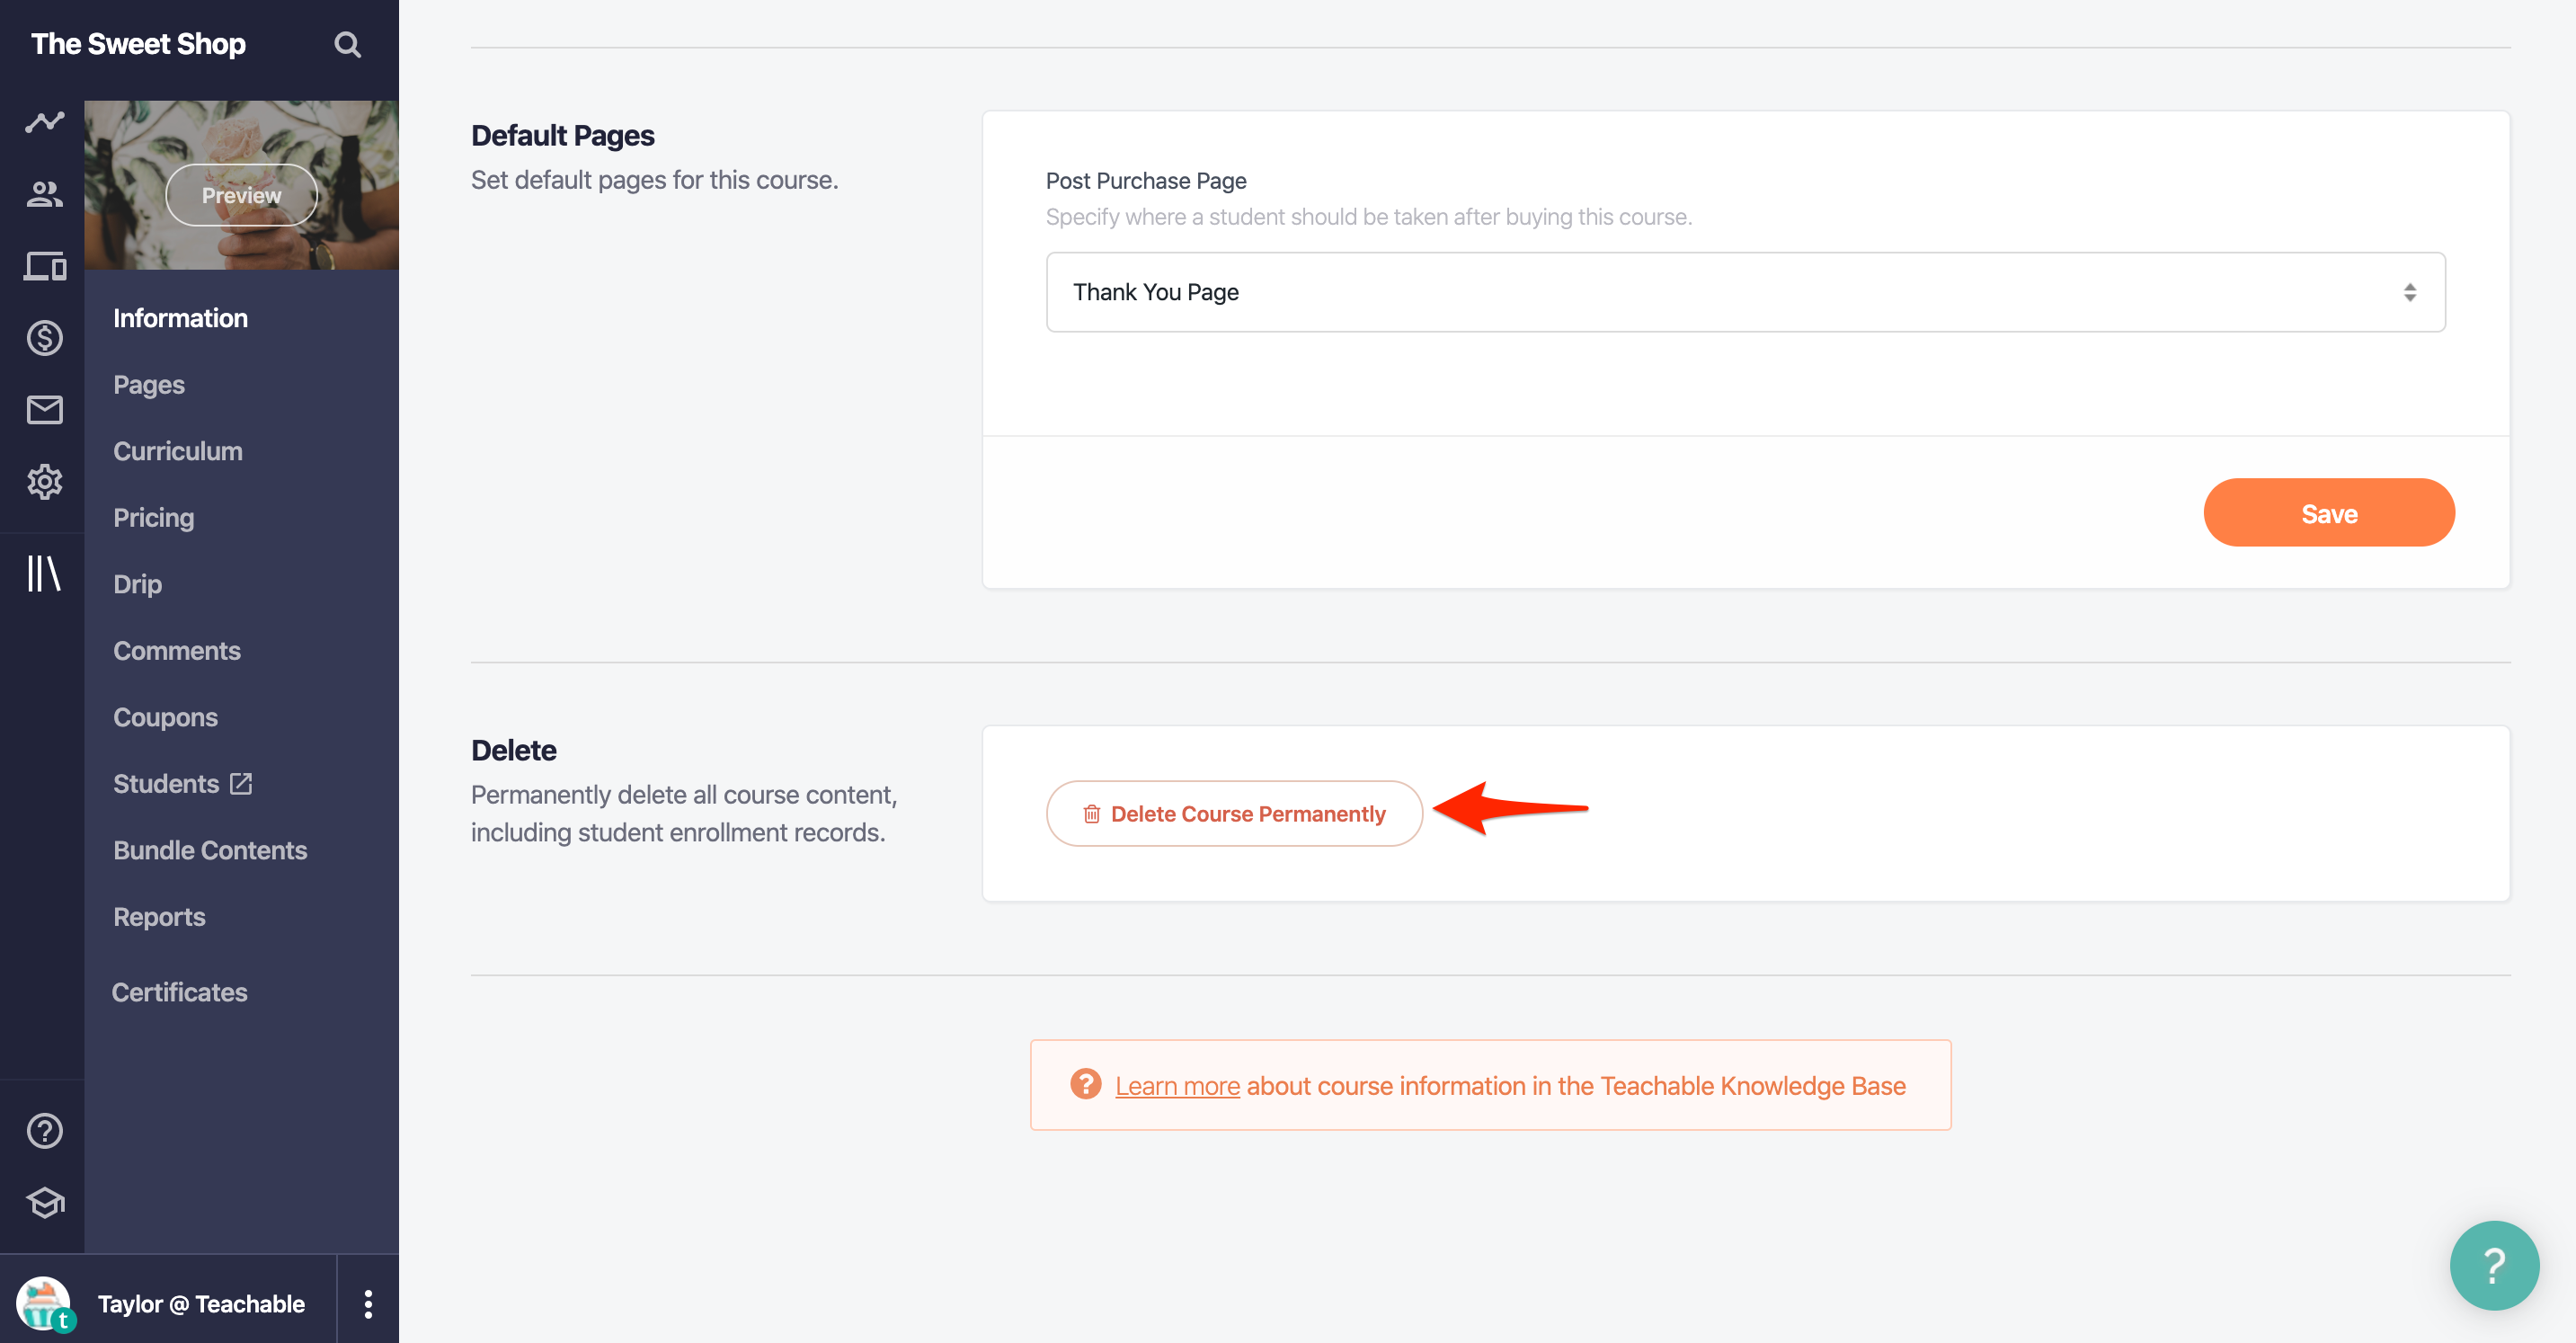Follow the Learn more link
2576x1343 pixels.
(x=1177, y=1085)
